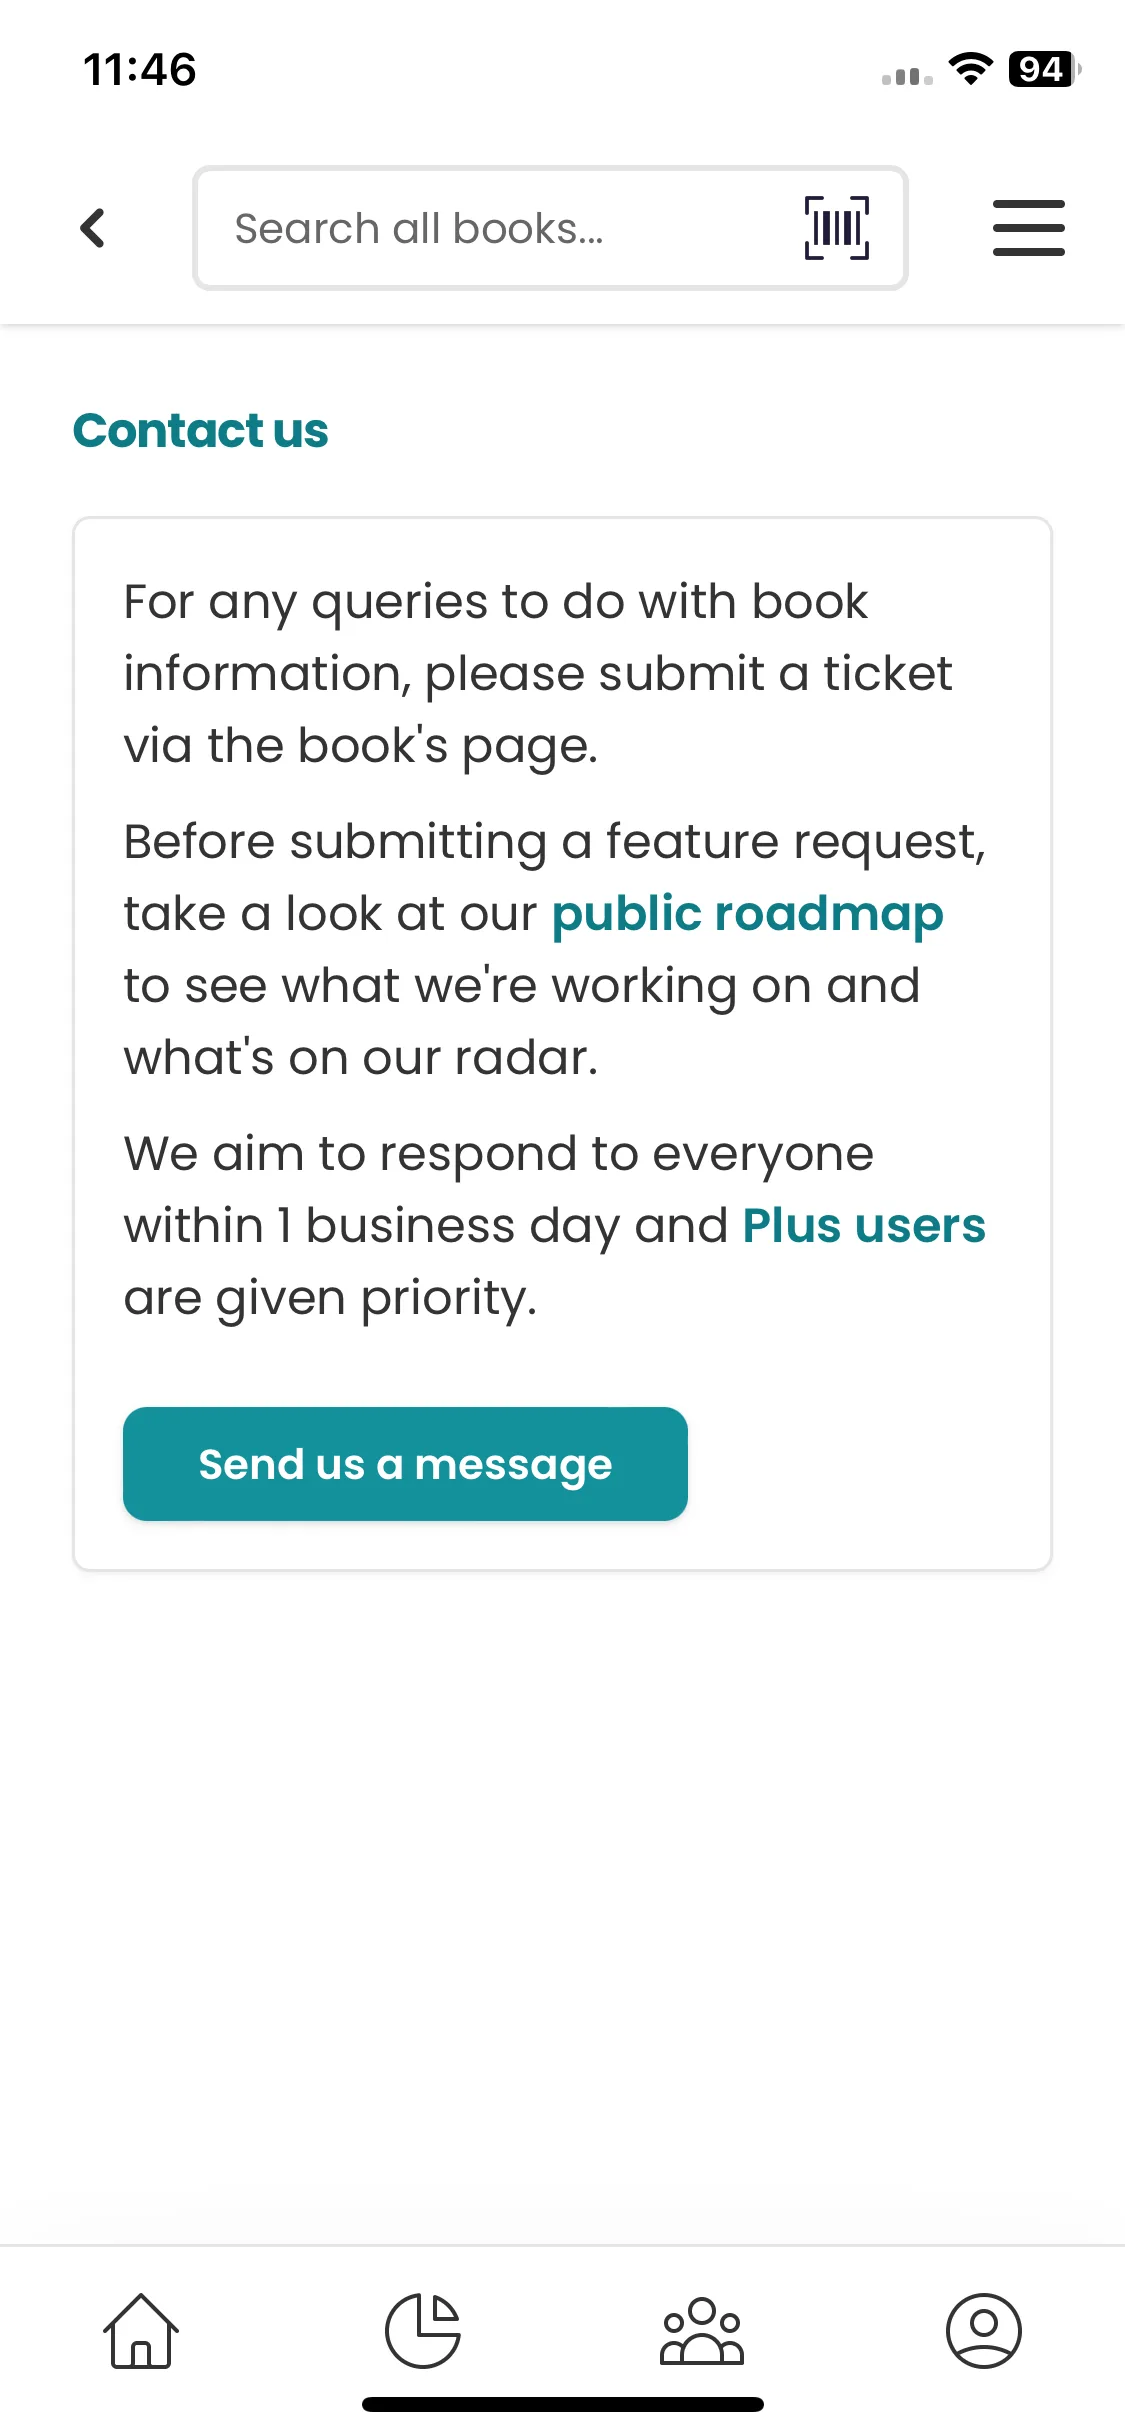Screen dimensions: 1125x2436
Task: Open the reading stats pie chart tab
Action: pyautogui.click(x=423, y=2330)
